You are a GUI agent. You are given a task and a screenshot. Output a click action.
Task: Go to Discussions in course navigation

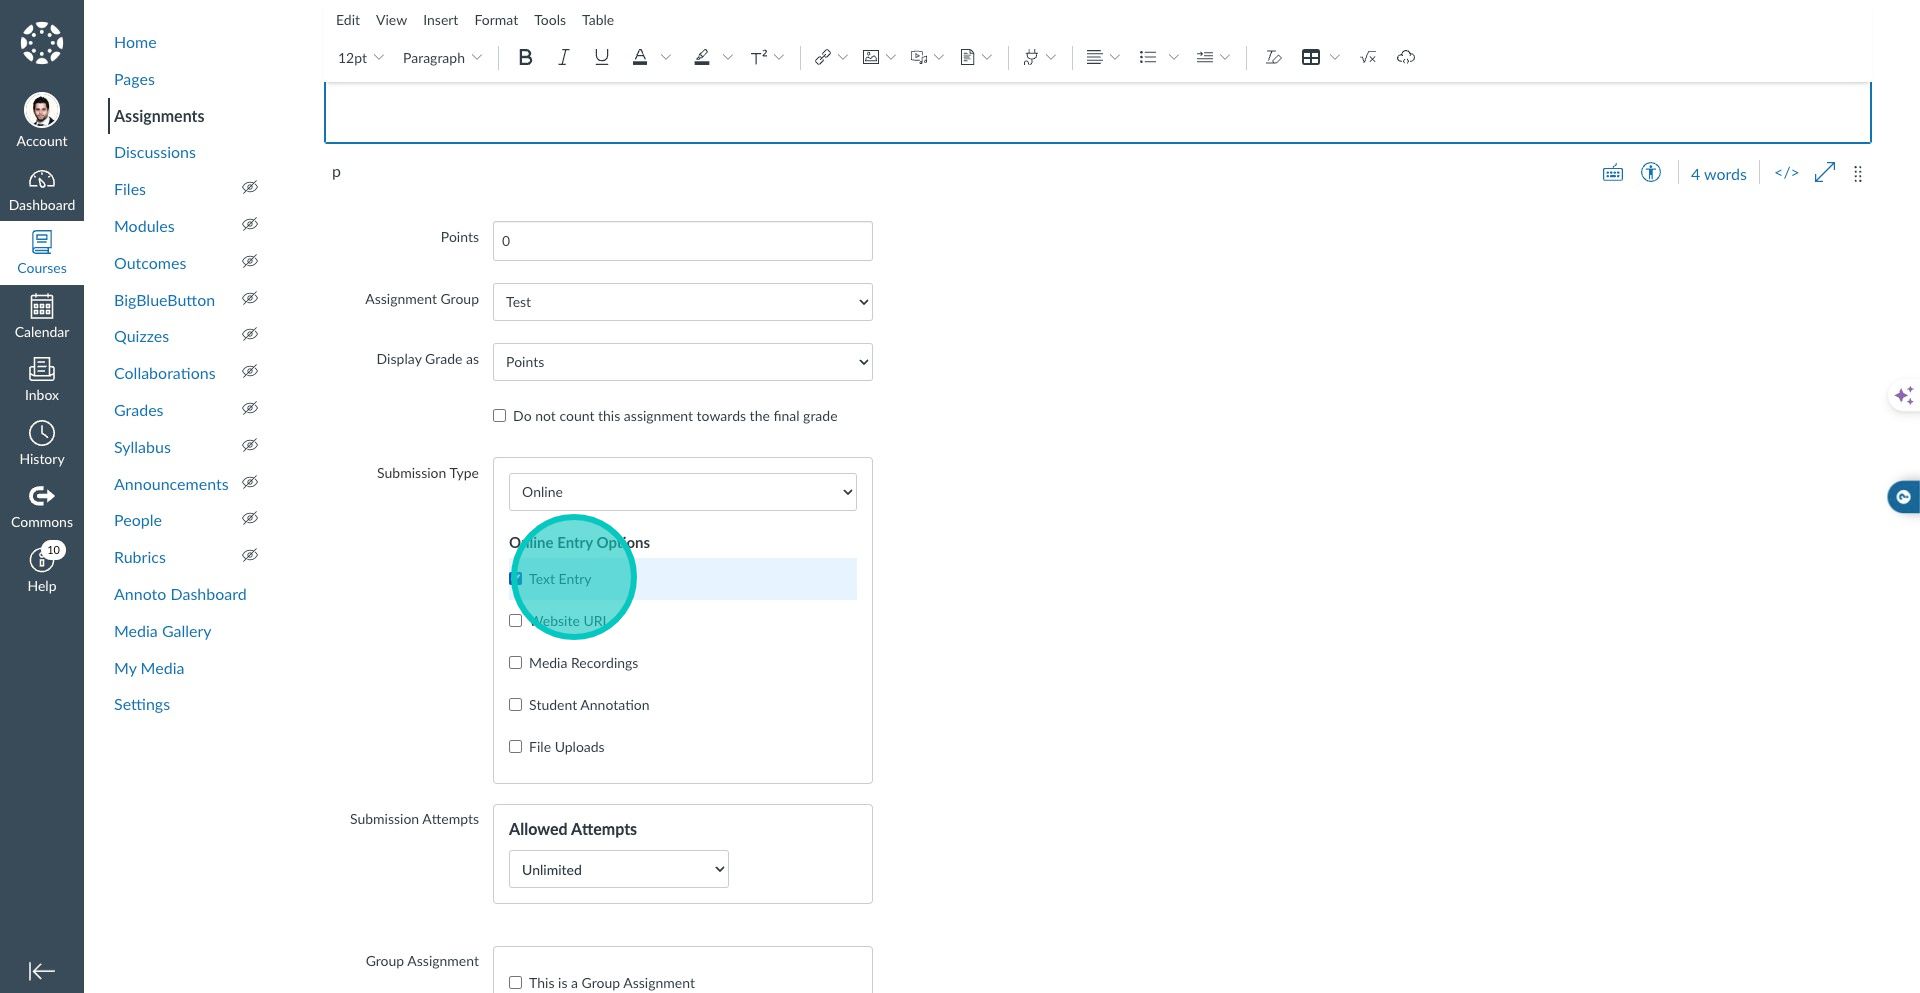pos(155,153)
